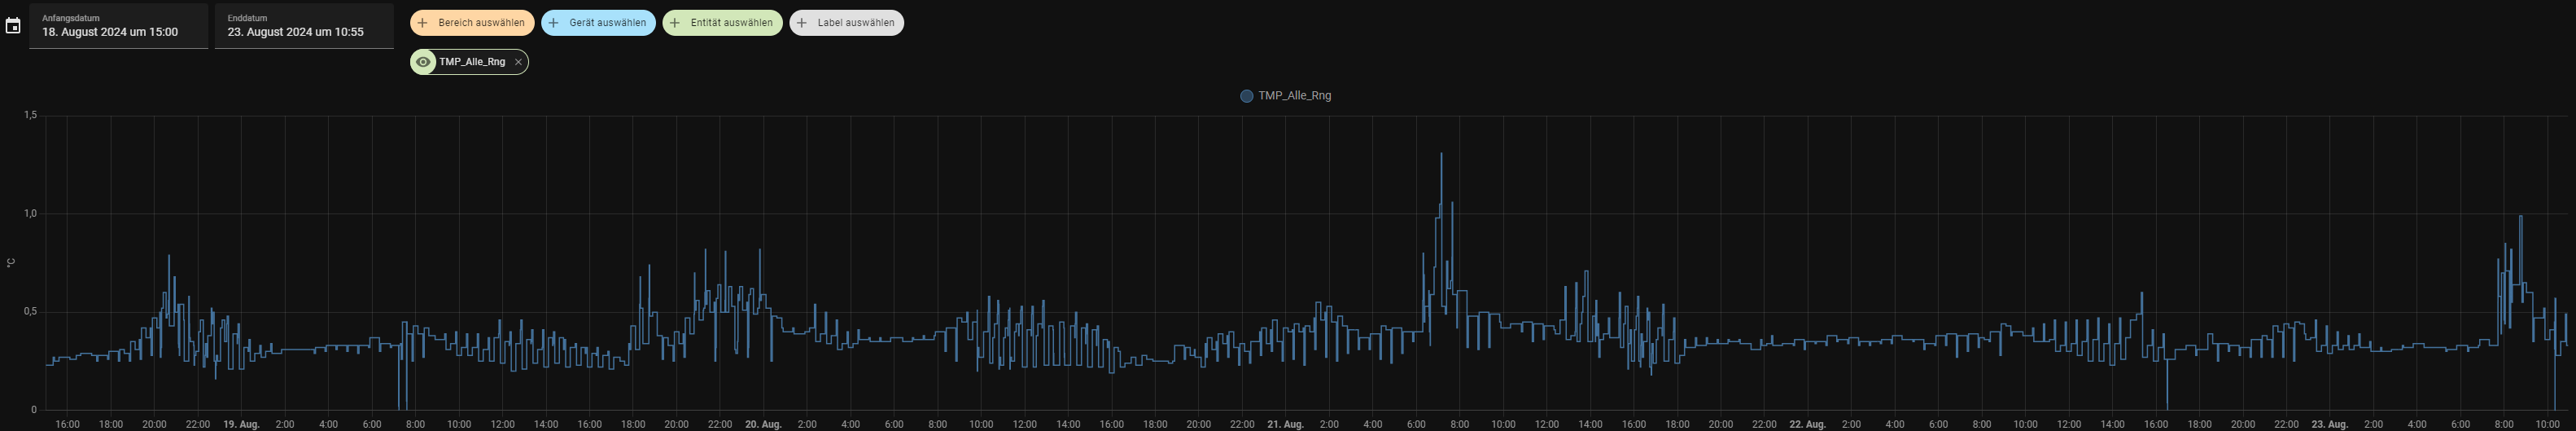2576x431 pixels.
Task: Click the plus icon on Entität auswählen
Action: tap(675, 23)
